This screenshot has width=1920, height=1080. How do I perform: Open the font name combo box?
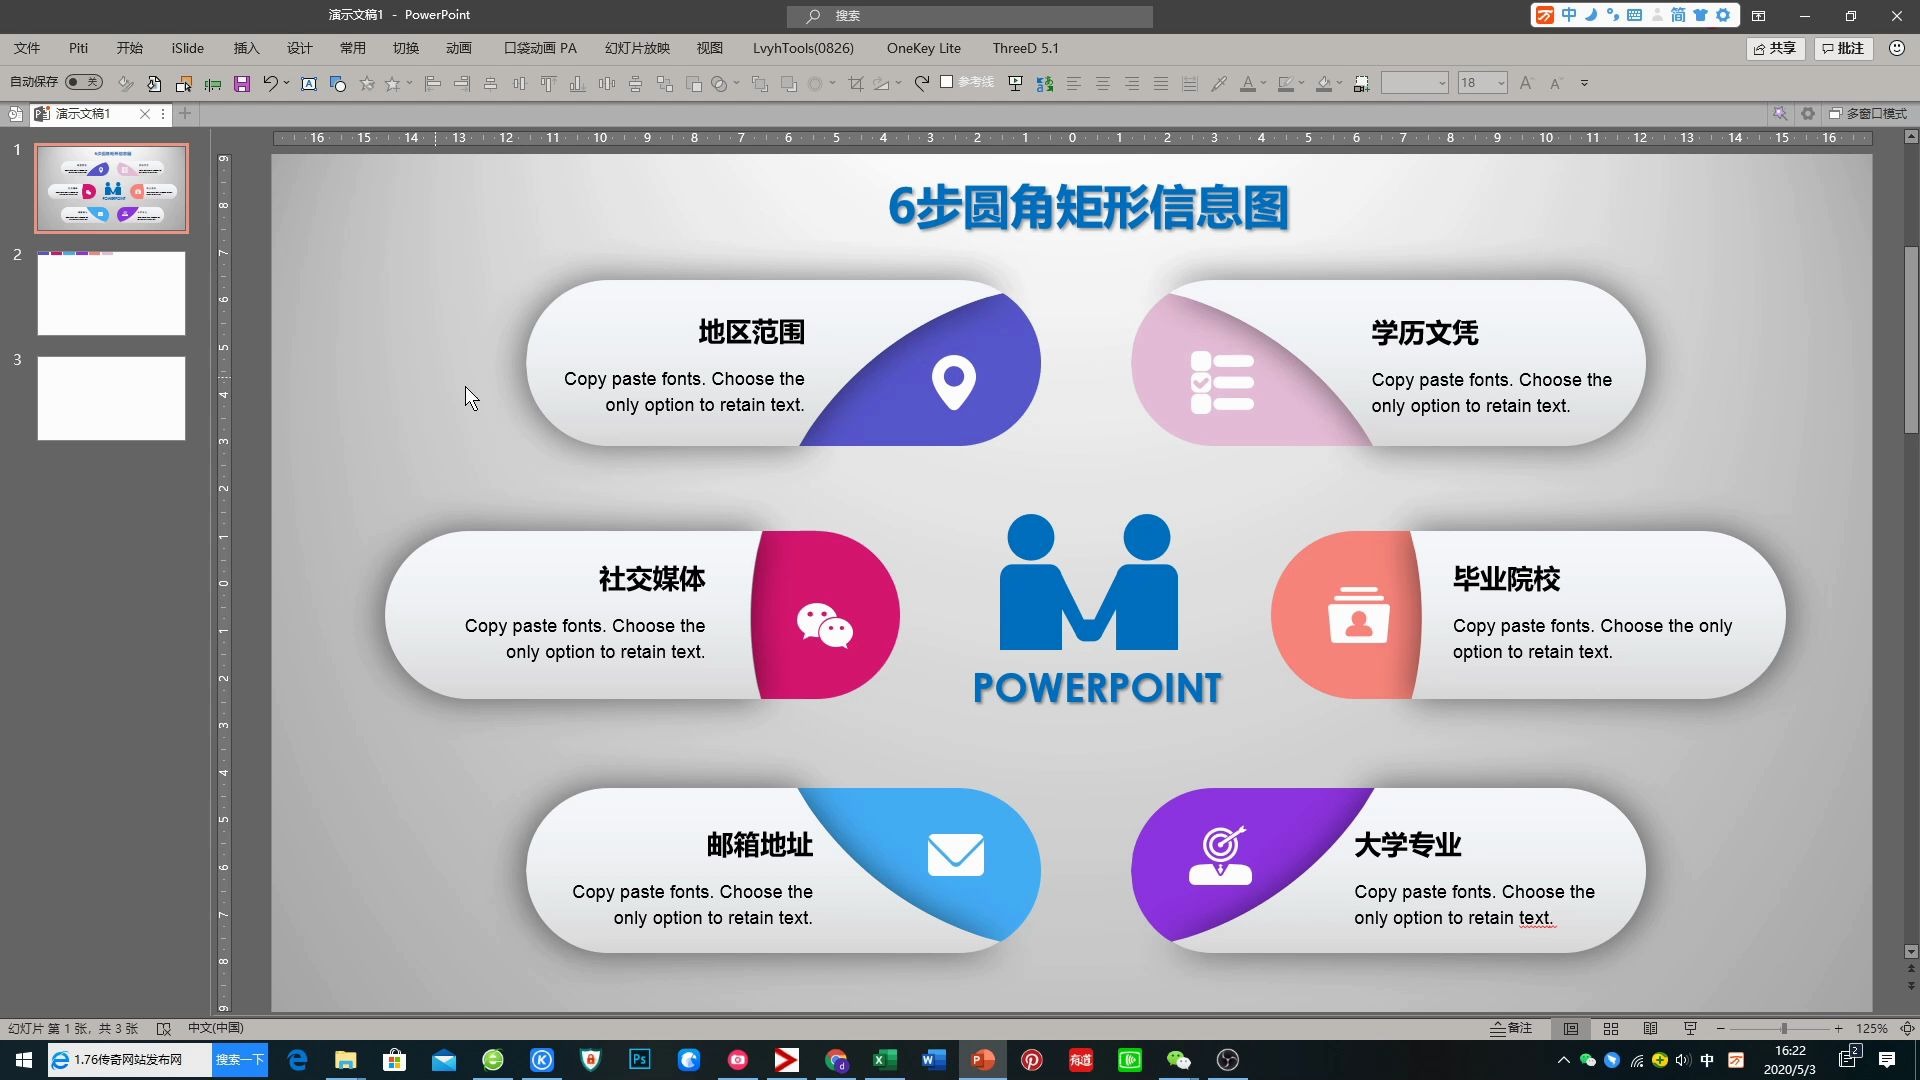coord(1414,83)
